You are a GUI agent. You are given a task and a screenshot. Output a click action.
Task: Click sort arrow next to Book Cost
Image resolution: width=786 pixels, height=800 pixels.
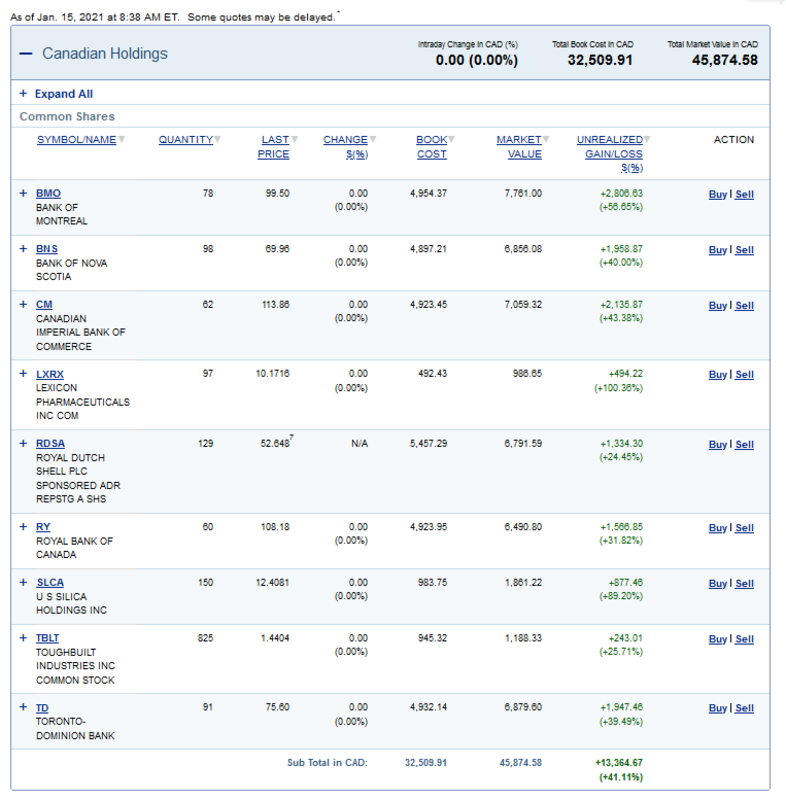[451, 139]
